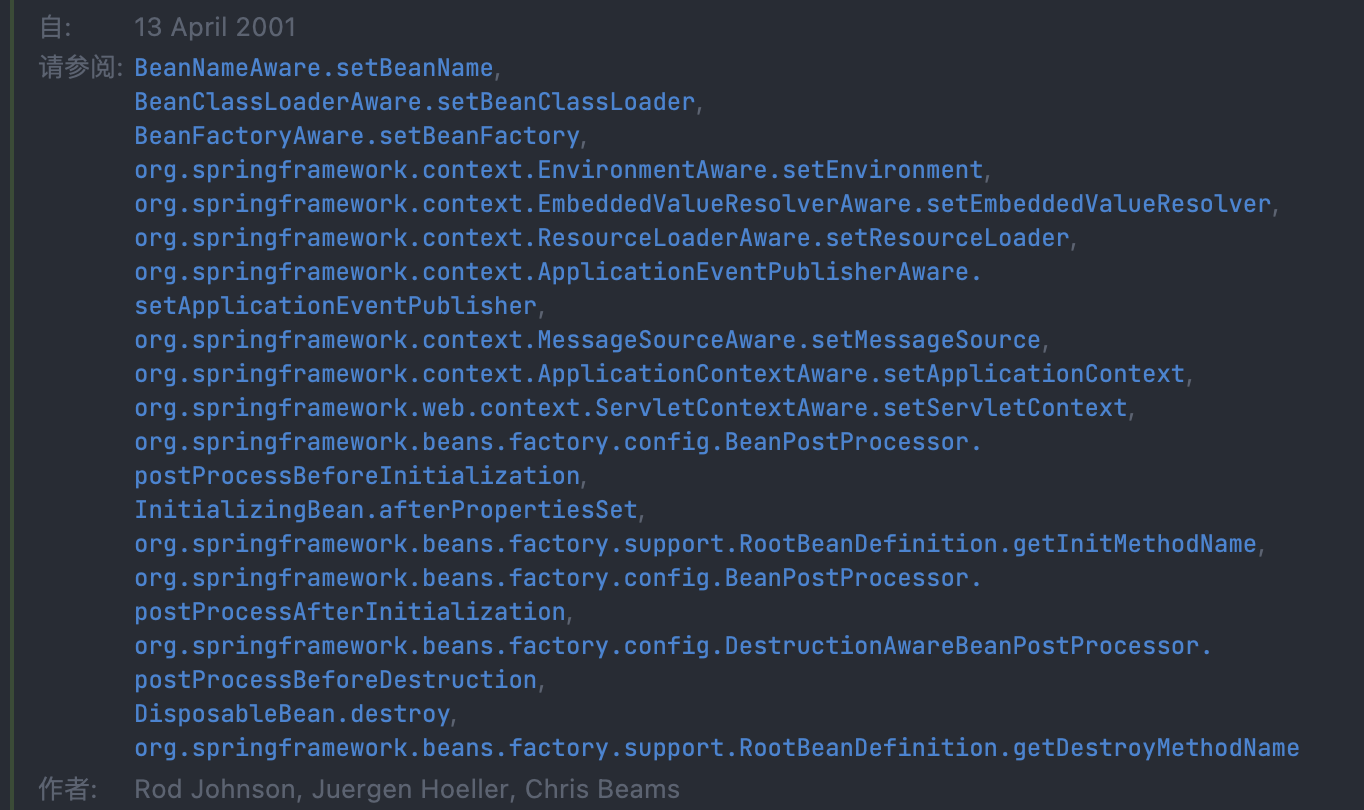Click the date text 13 April 2001

[214, 27]
